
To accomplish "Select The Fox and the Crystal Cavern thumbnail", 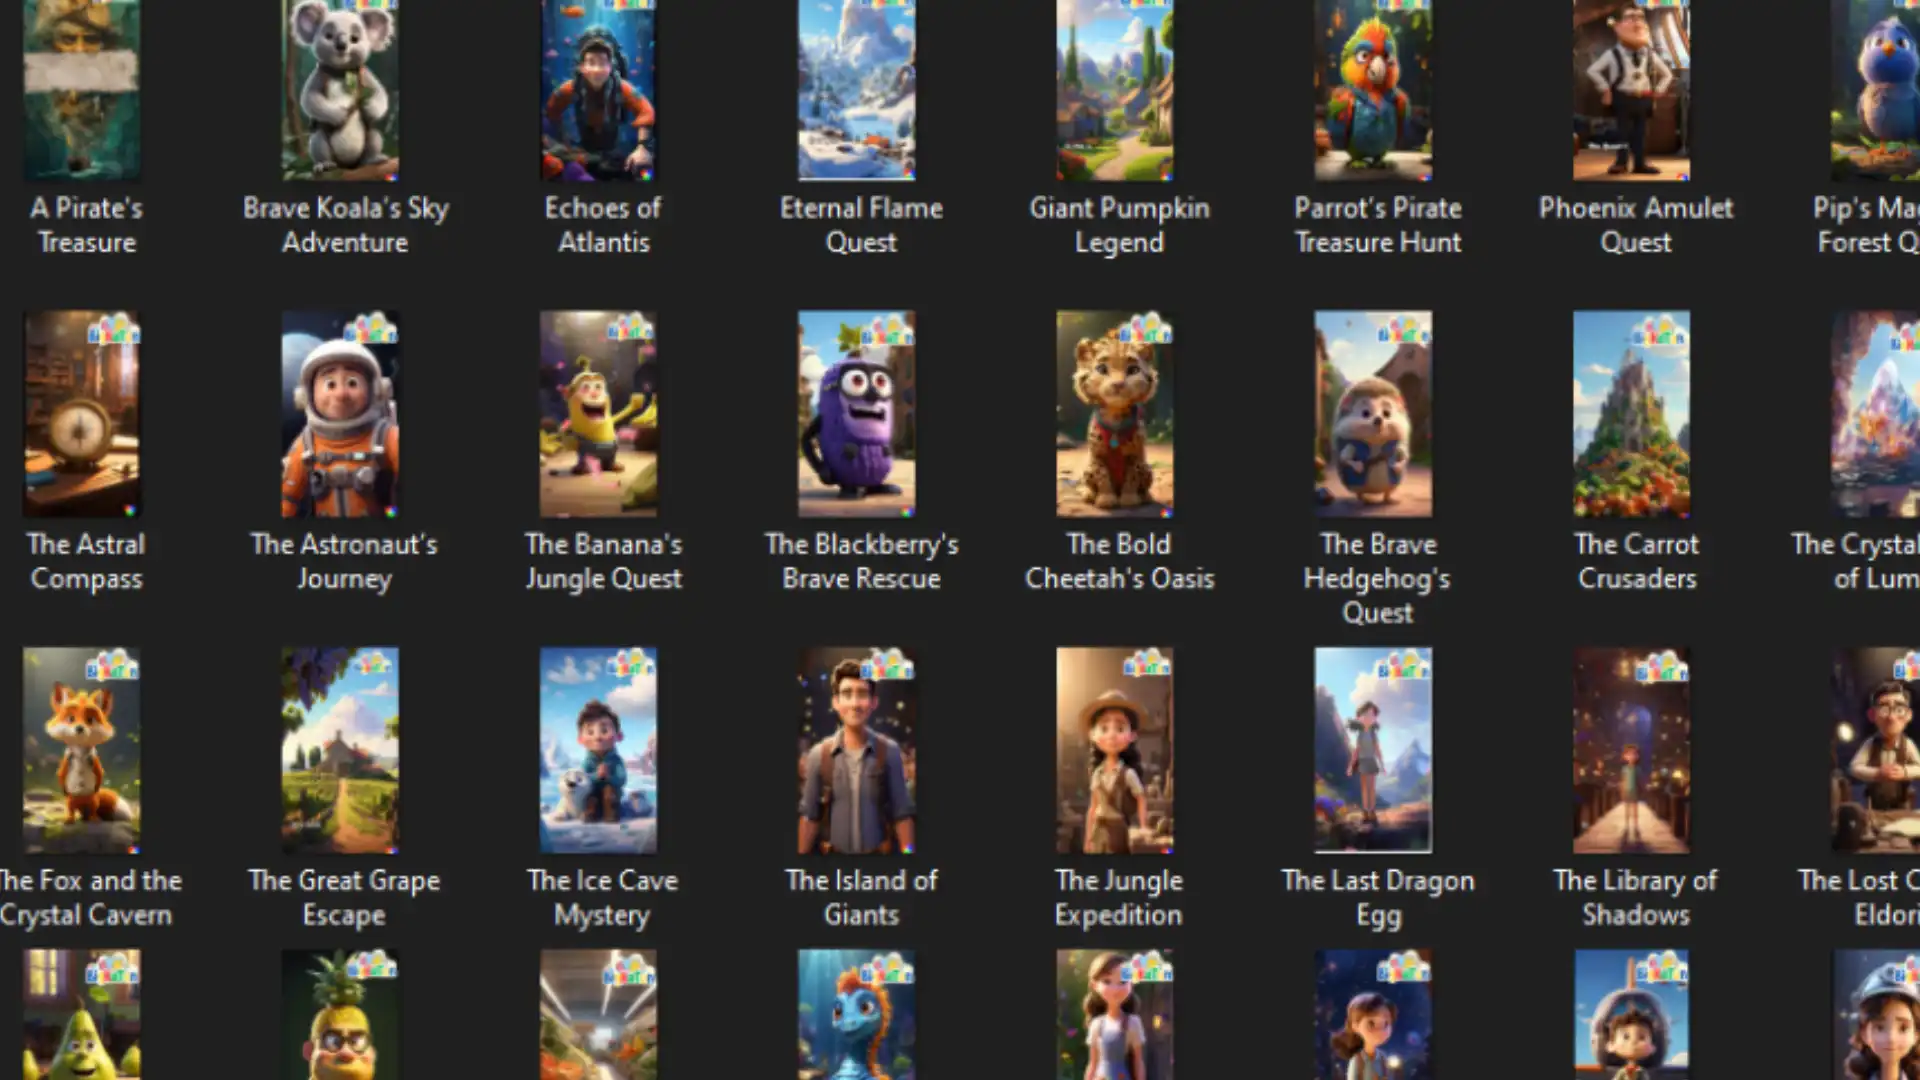I will click(x=82, y=750).
